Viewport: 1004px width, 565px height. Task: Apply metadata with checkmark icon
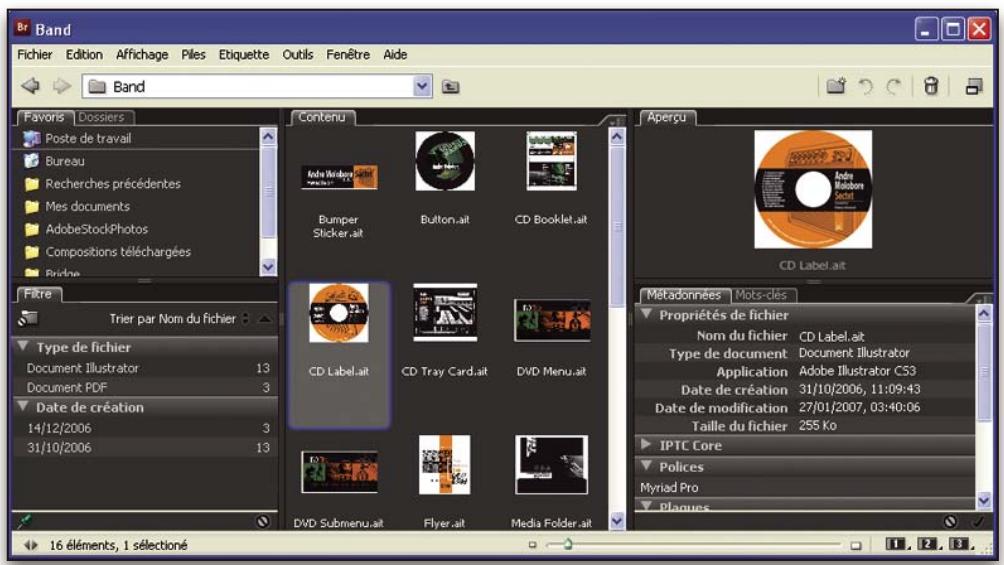pos(977,521)
